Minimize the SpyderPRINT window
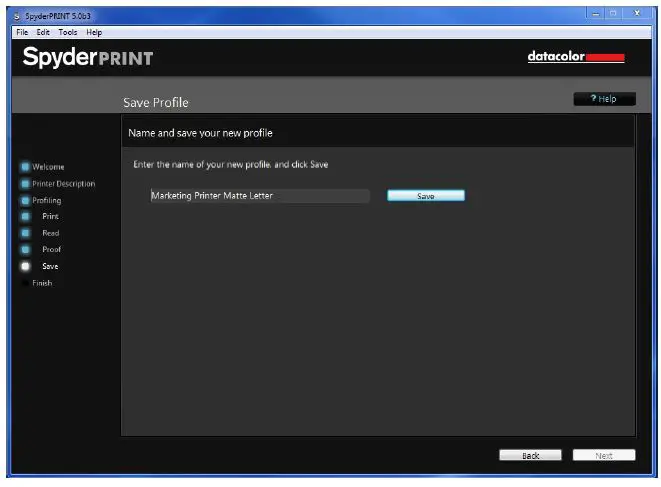Image resolution: width=661 pixels, height=487 pixels. pyautogui.click(x=595, y=13)
